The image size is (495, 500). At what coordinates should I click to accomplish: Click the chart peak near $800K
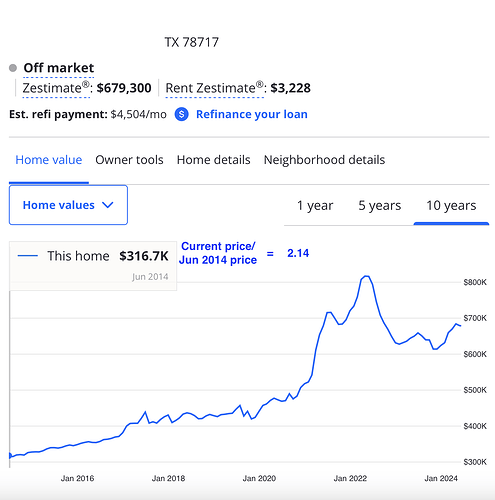[x=366, y=276]
